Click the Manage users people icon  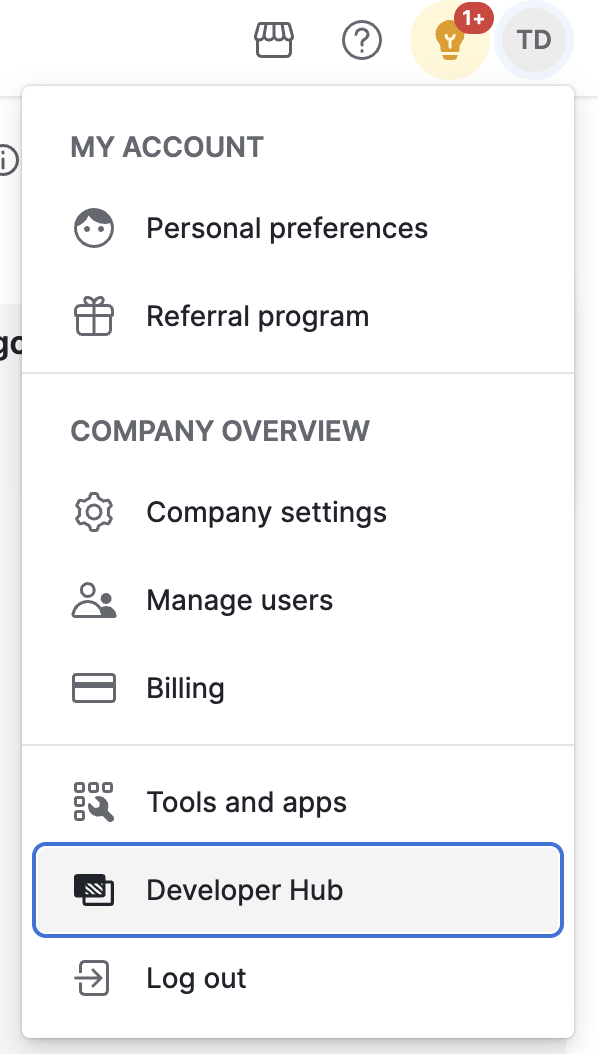(93, 599)
